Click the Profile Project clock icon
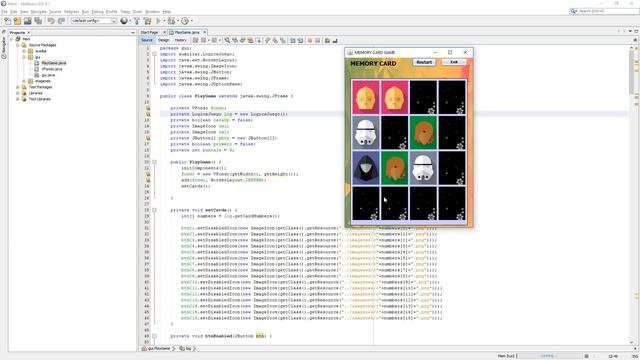 (185, 21)
